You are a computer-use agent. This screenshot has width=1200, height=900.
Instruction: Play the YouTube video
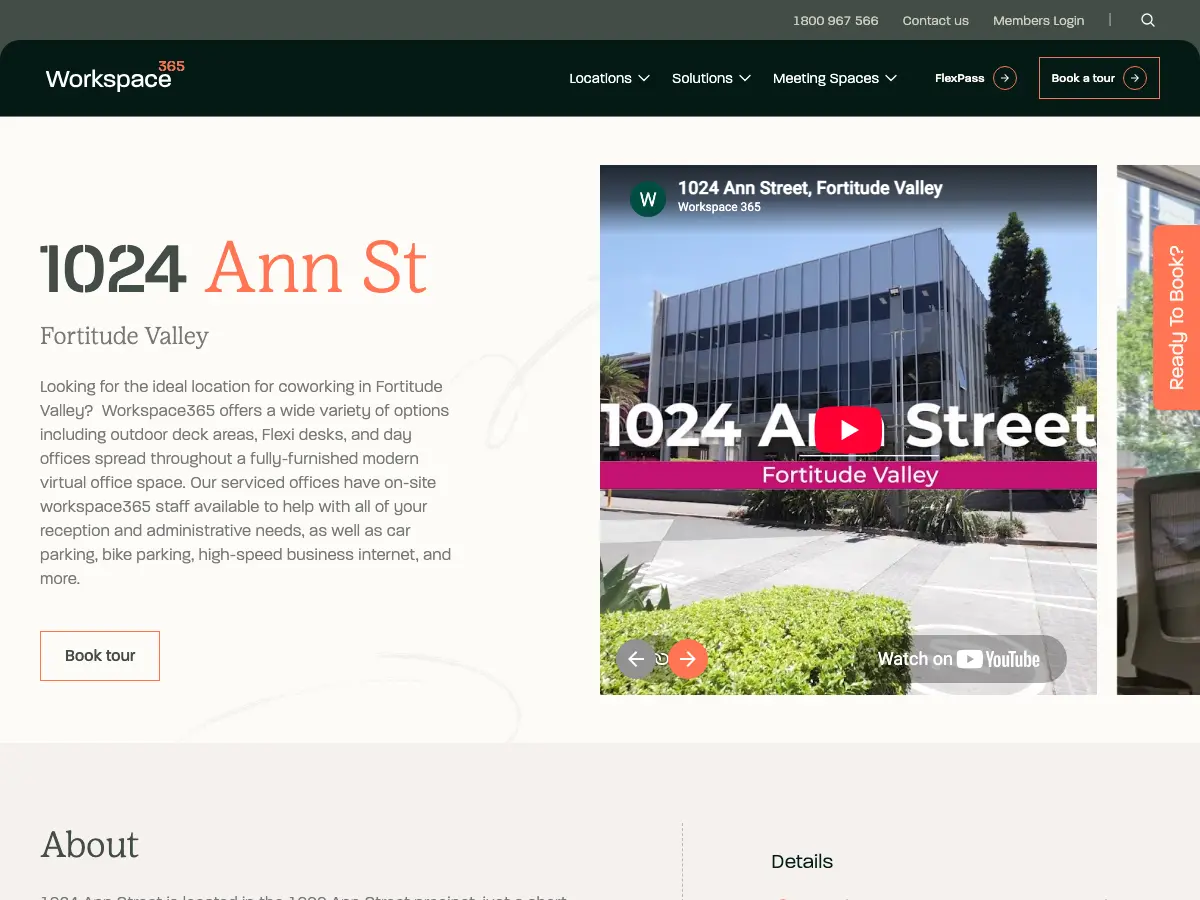[x=849, y=430]
